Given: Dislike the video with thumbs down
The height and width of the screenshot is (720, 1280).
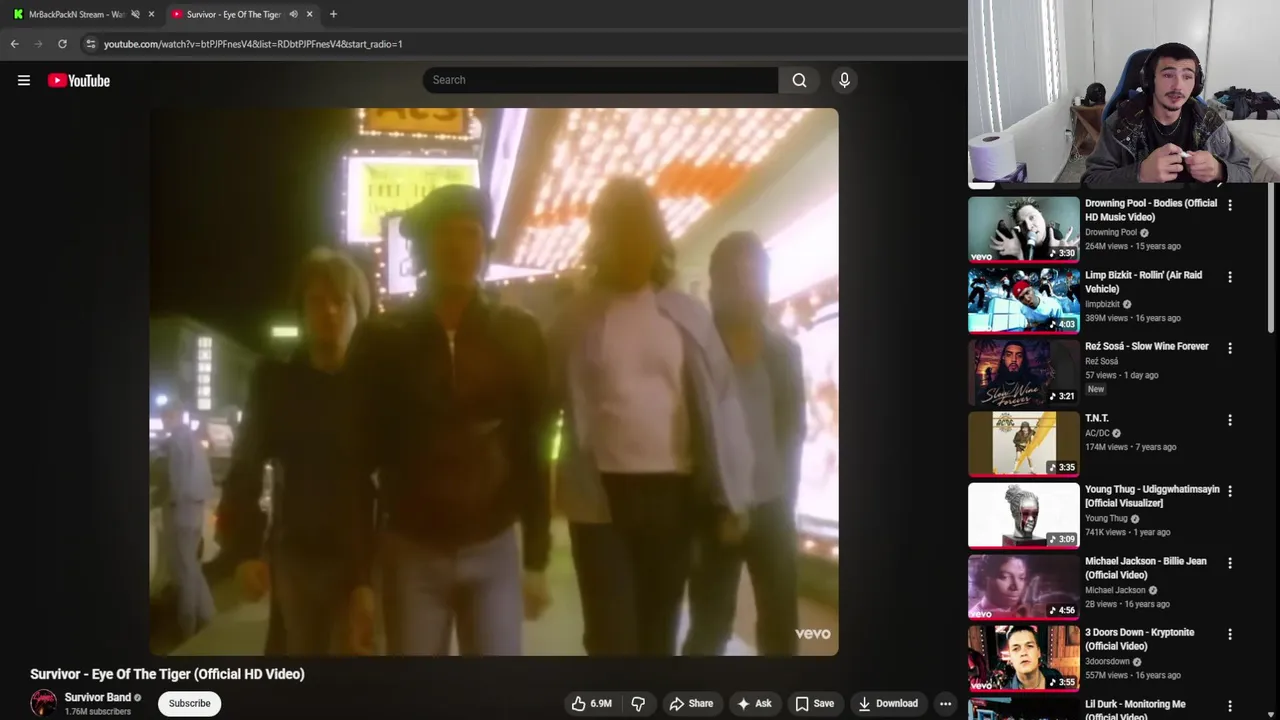Looking at the screenshot, I should [x=638, y=704].
